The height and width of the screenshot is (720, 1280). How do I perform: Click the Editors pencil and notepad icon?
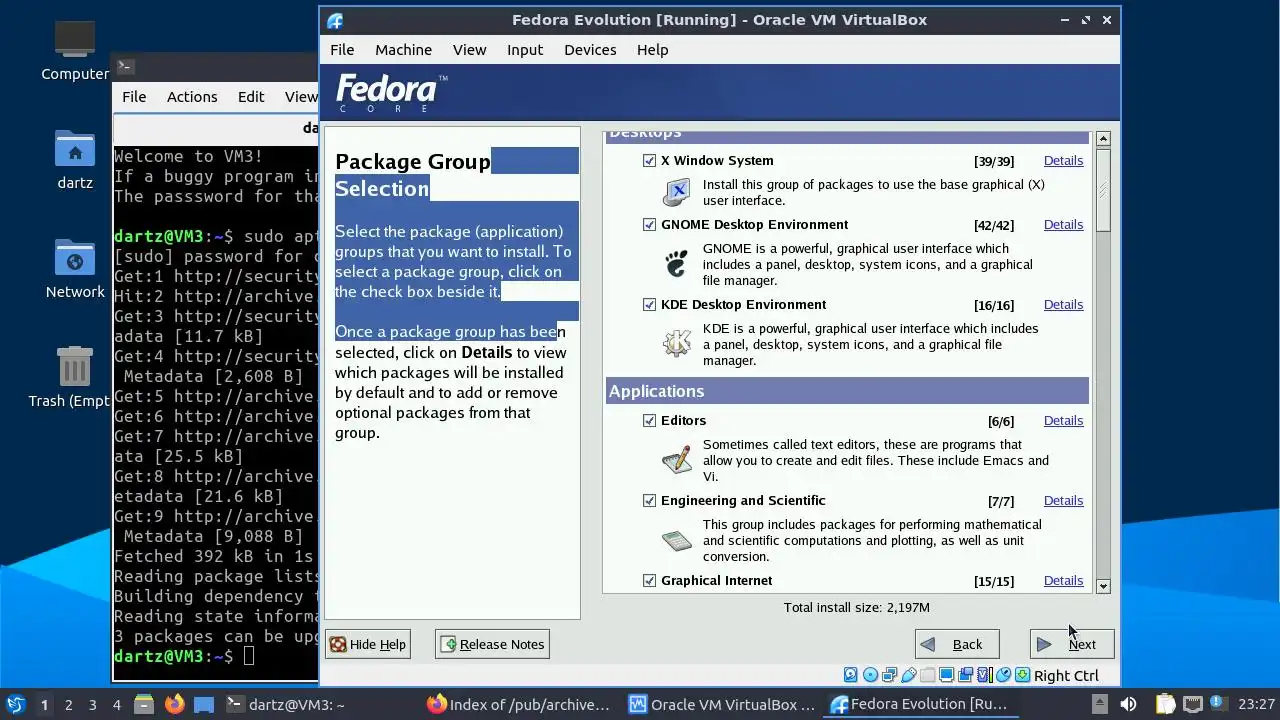[677, 459]
